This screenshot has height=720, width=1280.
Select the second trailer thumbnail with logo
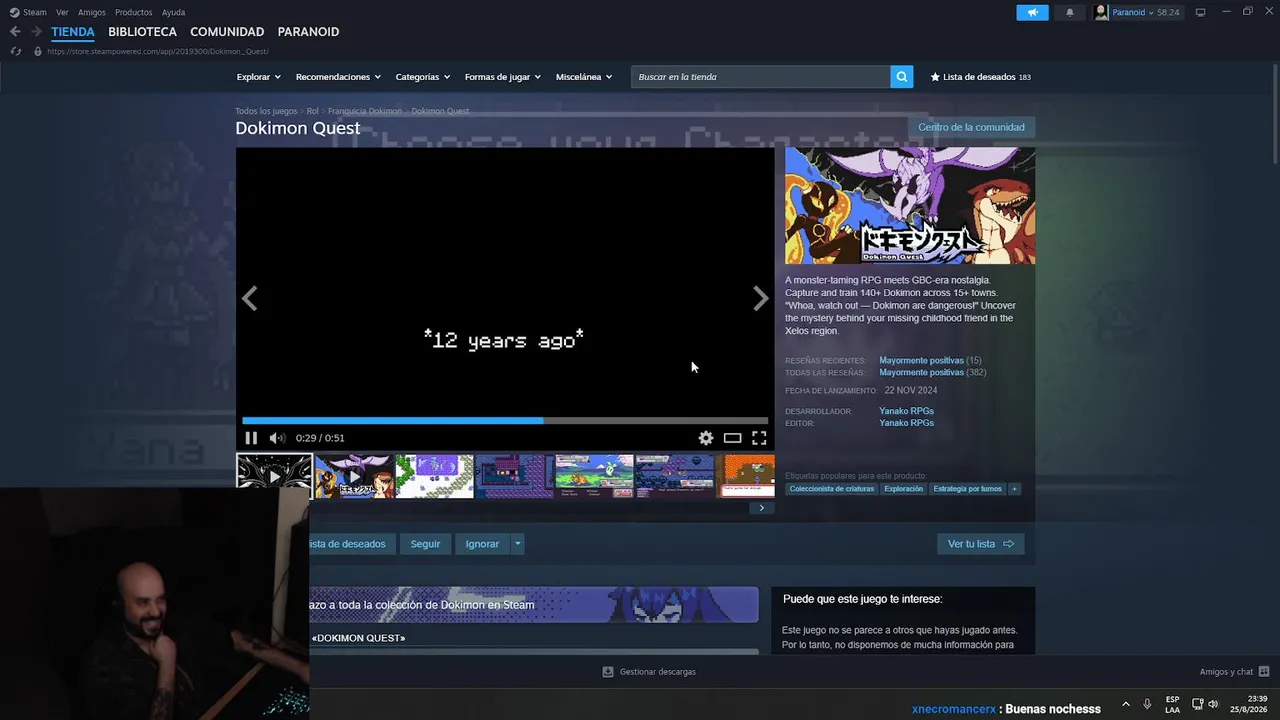354,476
